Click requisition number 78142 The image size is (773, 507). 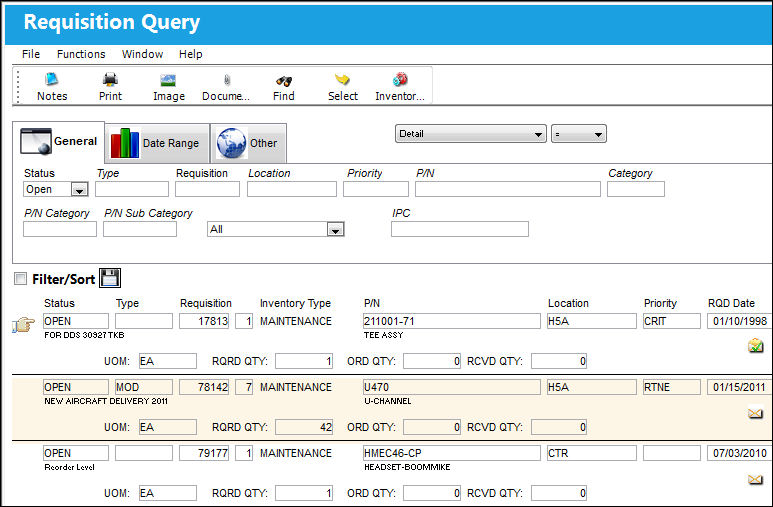point(204,387)
